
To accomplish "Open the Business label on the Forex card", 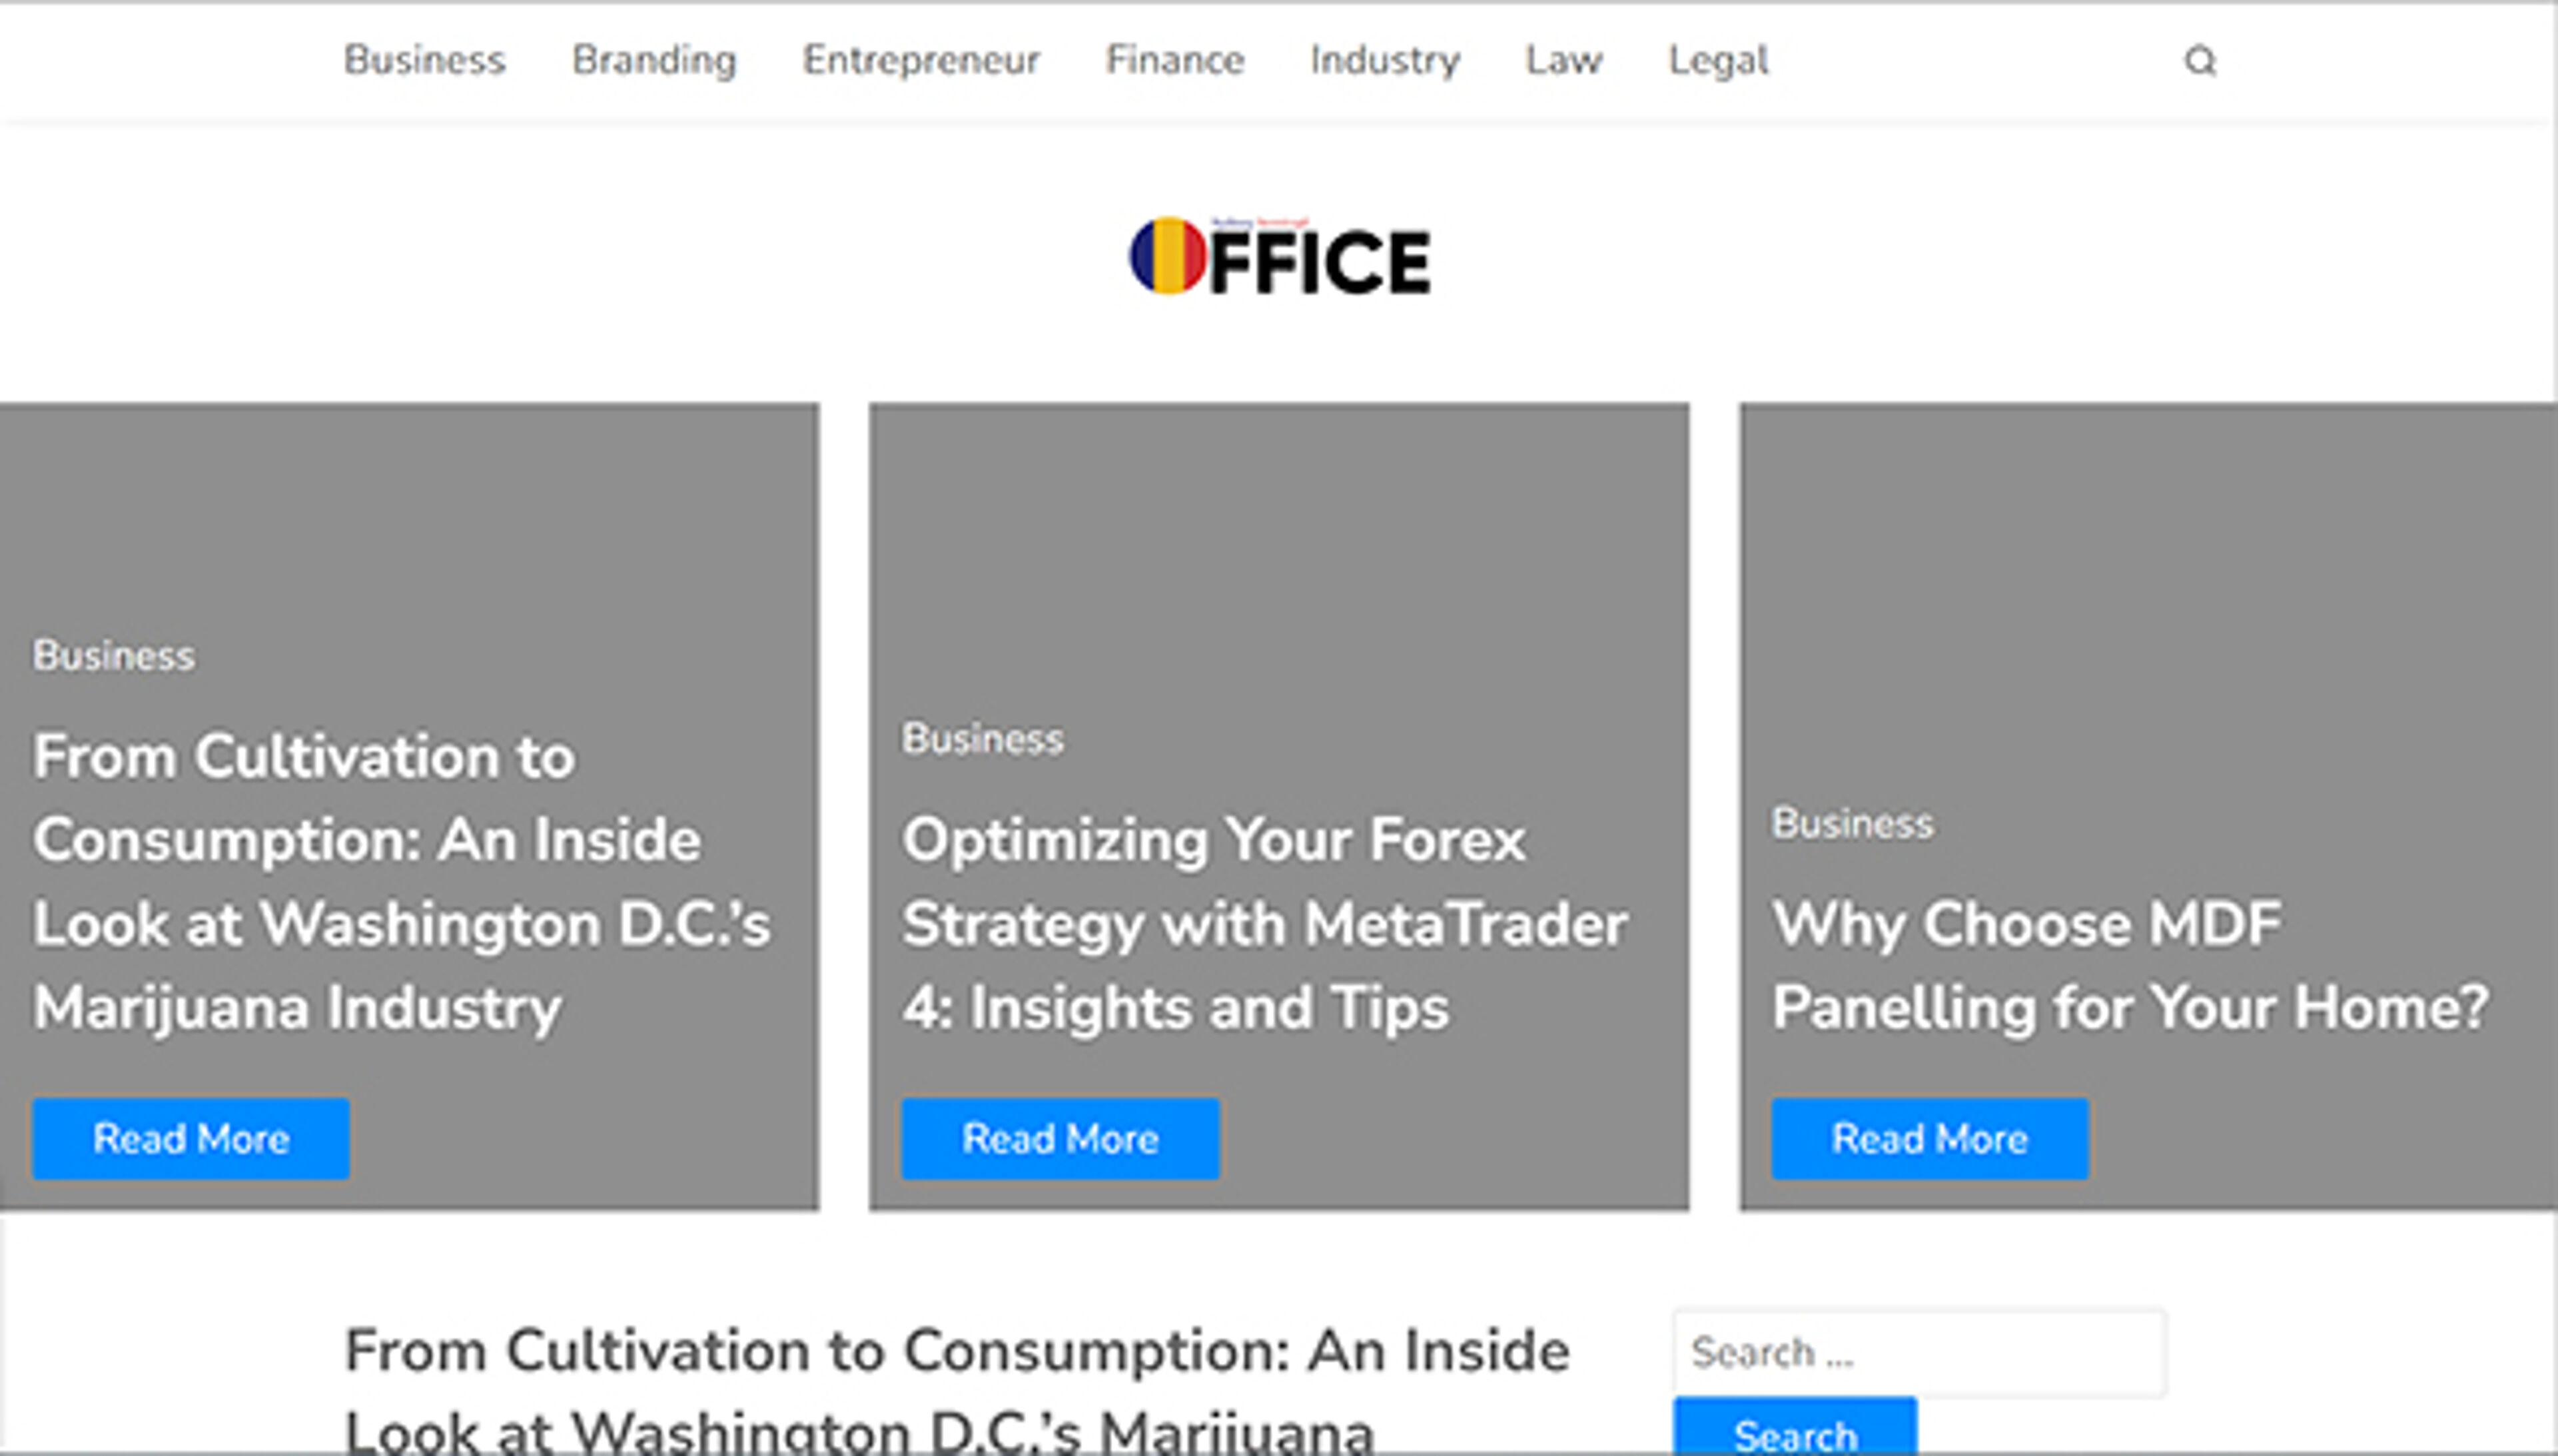I will (983, 738).
